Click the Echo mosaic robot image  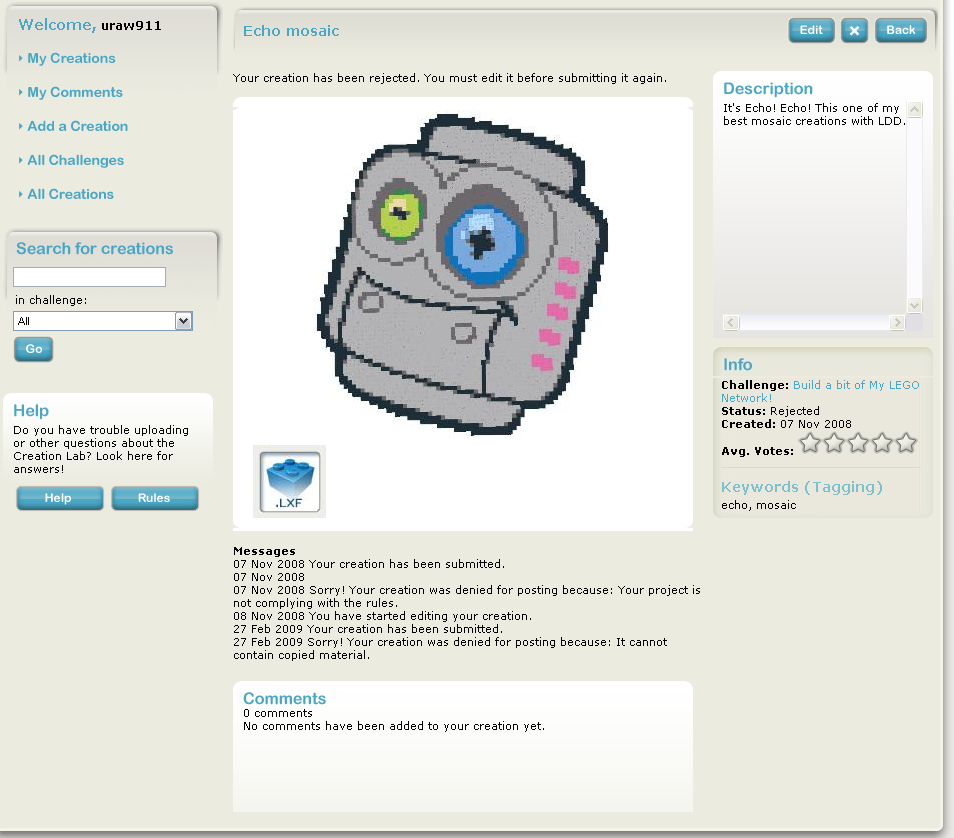pyautogui.click(x=462, y=274)
